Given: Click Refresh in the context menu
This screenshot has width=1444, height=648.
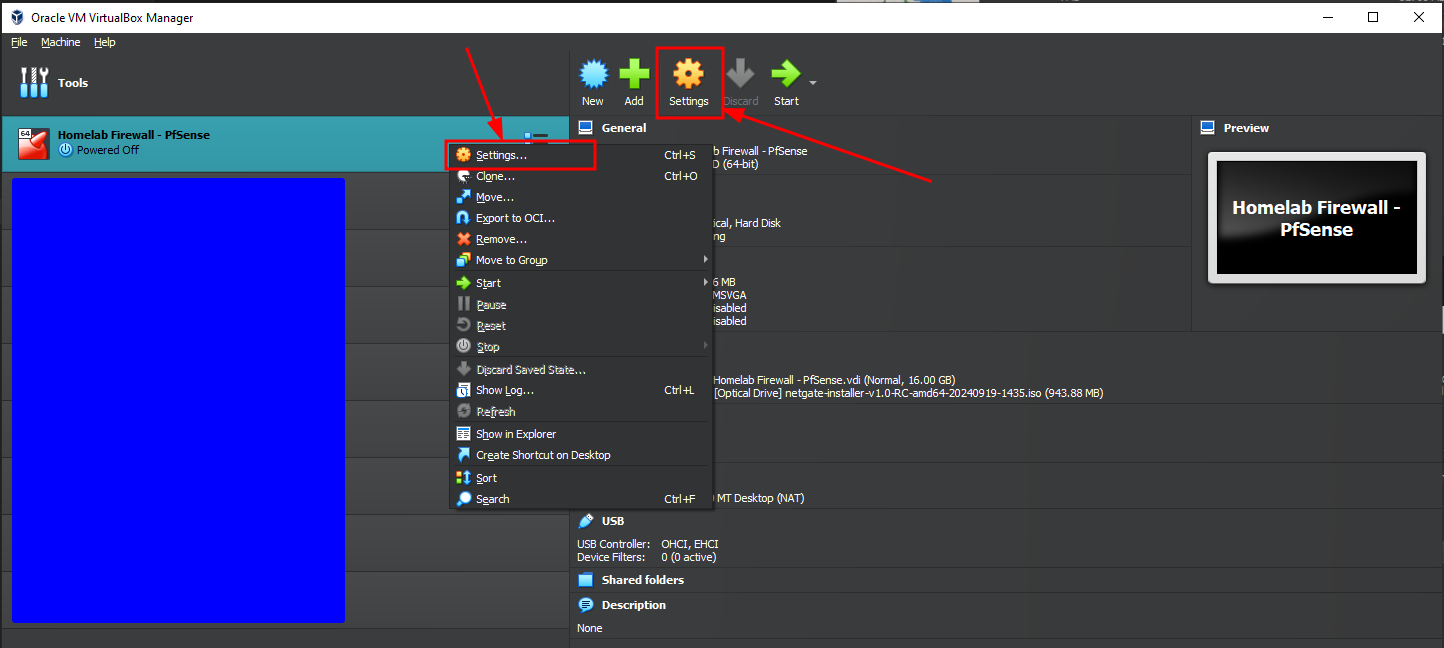Looking at the screenshot, I should (581, 411).
